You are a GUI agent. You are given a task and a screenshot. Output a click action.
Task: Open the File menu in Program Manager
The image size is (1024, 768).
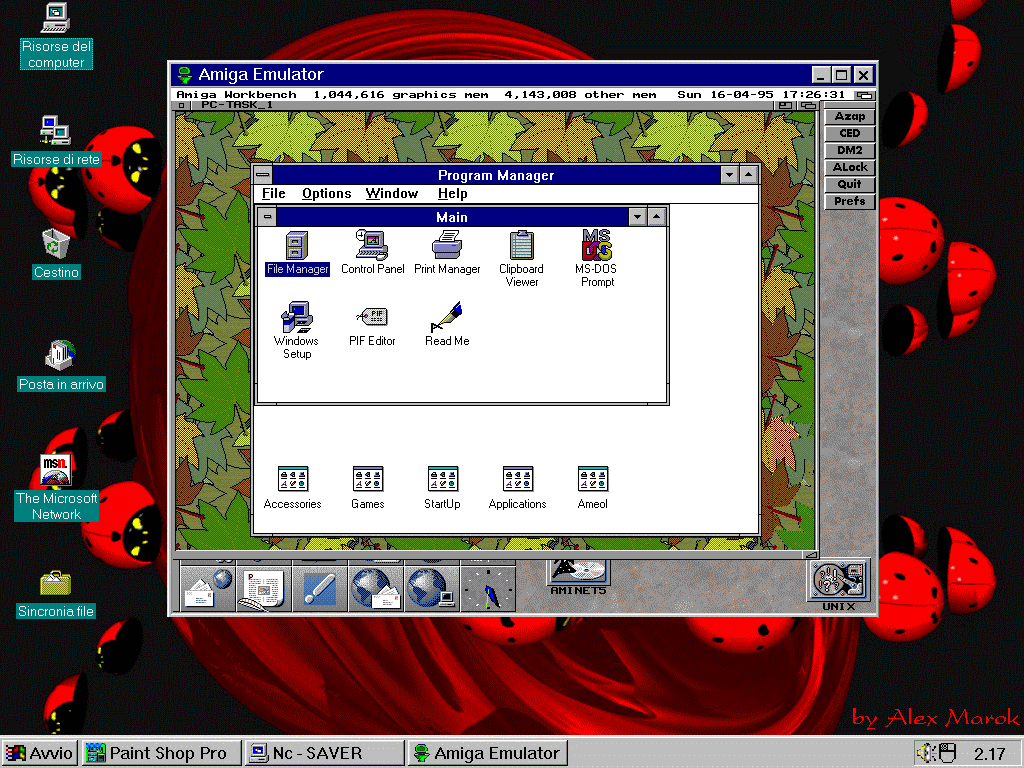point(274,193)
